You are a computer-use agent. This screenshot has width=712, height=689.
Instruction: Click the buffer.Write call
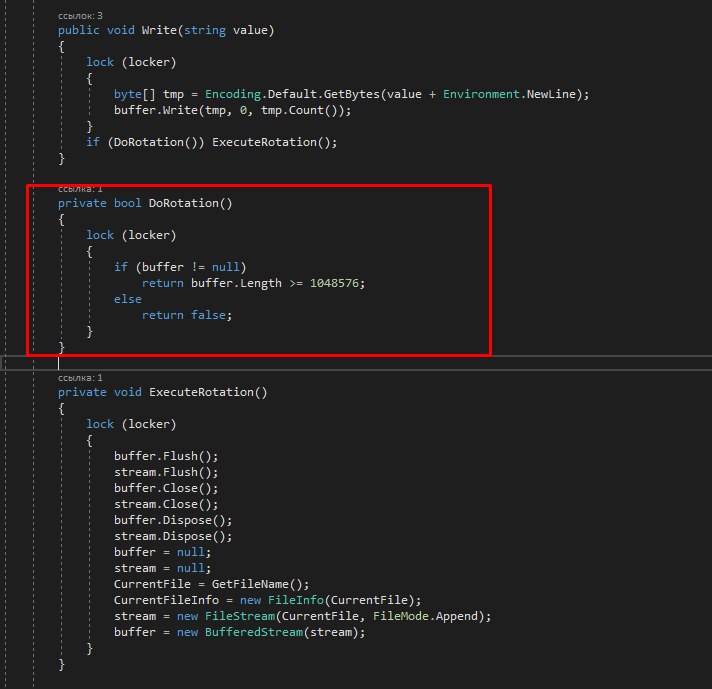(x=156, y=110)
